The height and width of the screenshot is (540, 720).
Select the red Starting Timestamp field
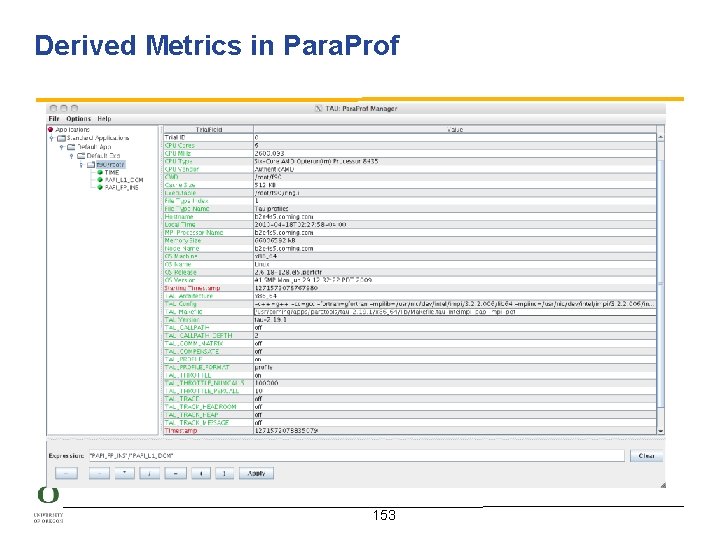(208, 288)
